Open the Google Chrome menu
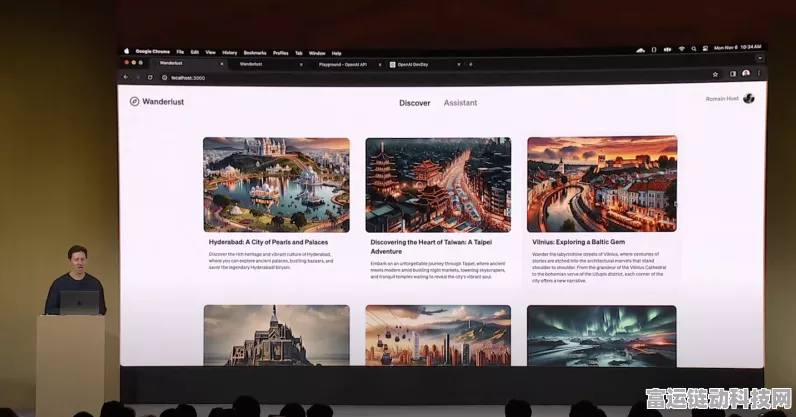This screenshot has height=417, width=796. [153, 51]
